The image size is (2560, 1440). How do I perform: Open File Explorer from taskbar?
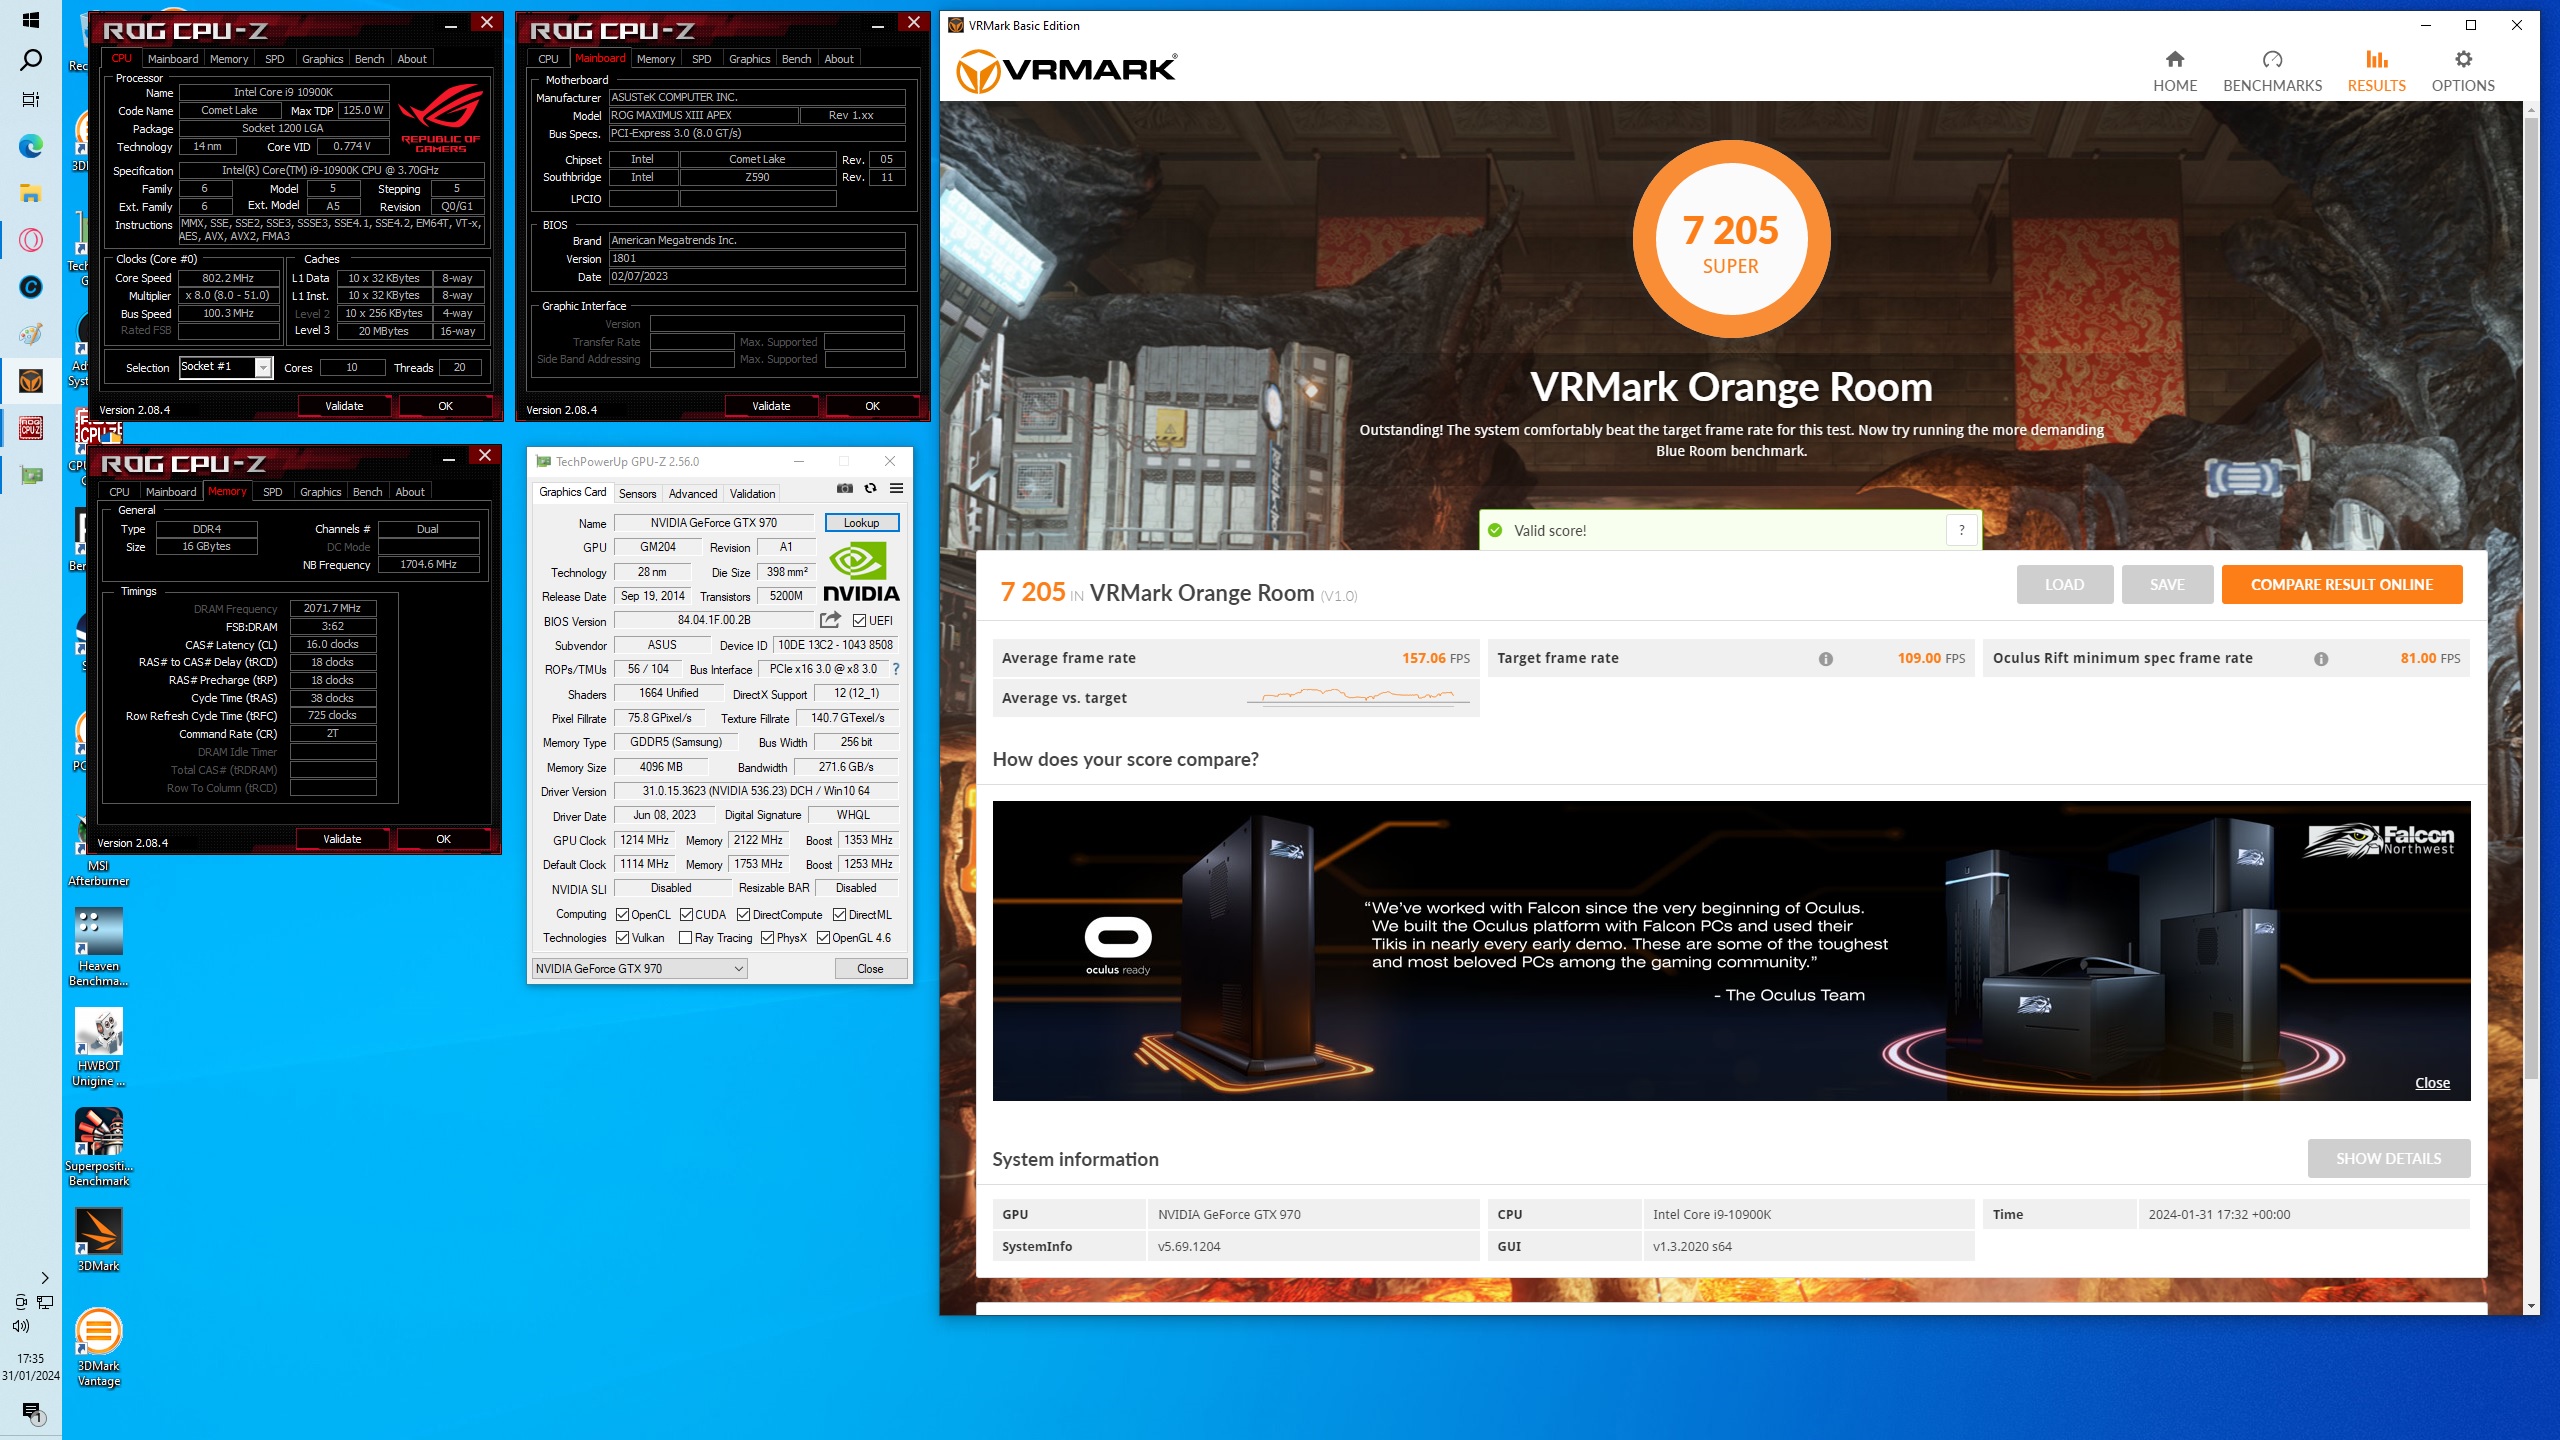pos(31,194)
